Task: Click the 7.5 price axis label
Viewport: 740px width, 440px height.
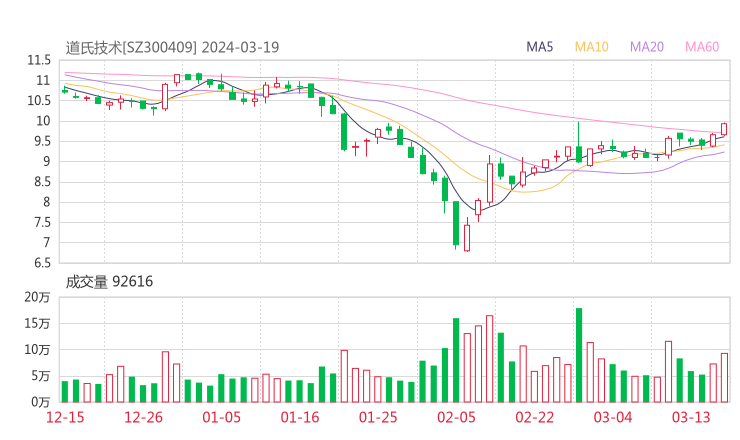Action: click(x=42, y=222)
